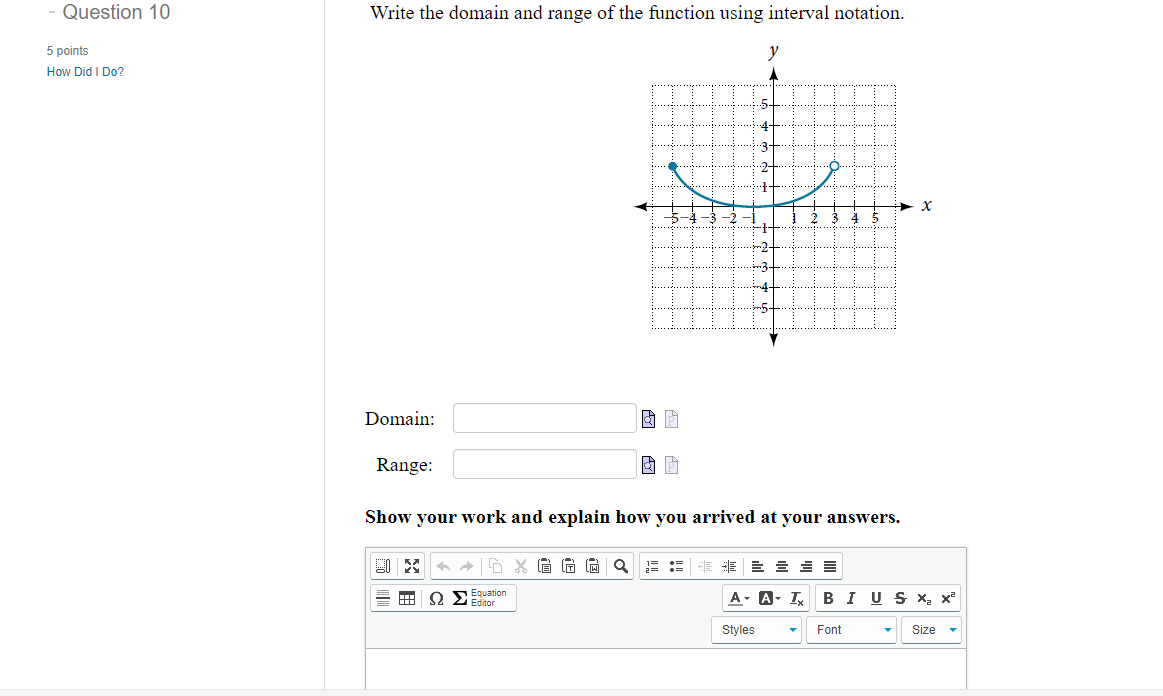Select superscript formatting in the editor
Viewport: 1163px width, 696px height.
coord(946,598)
